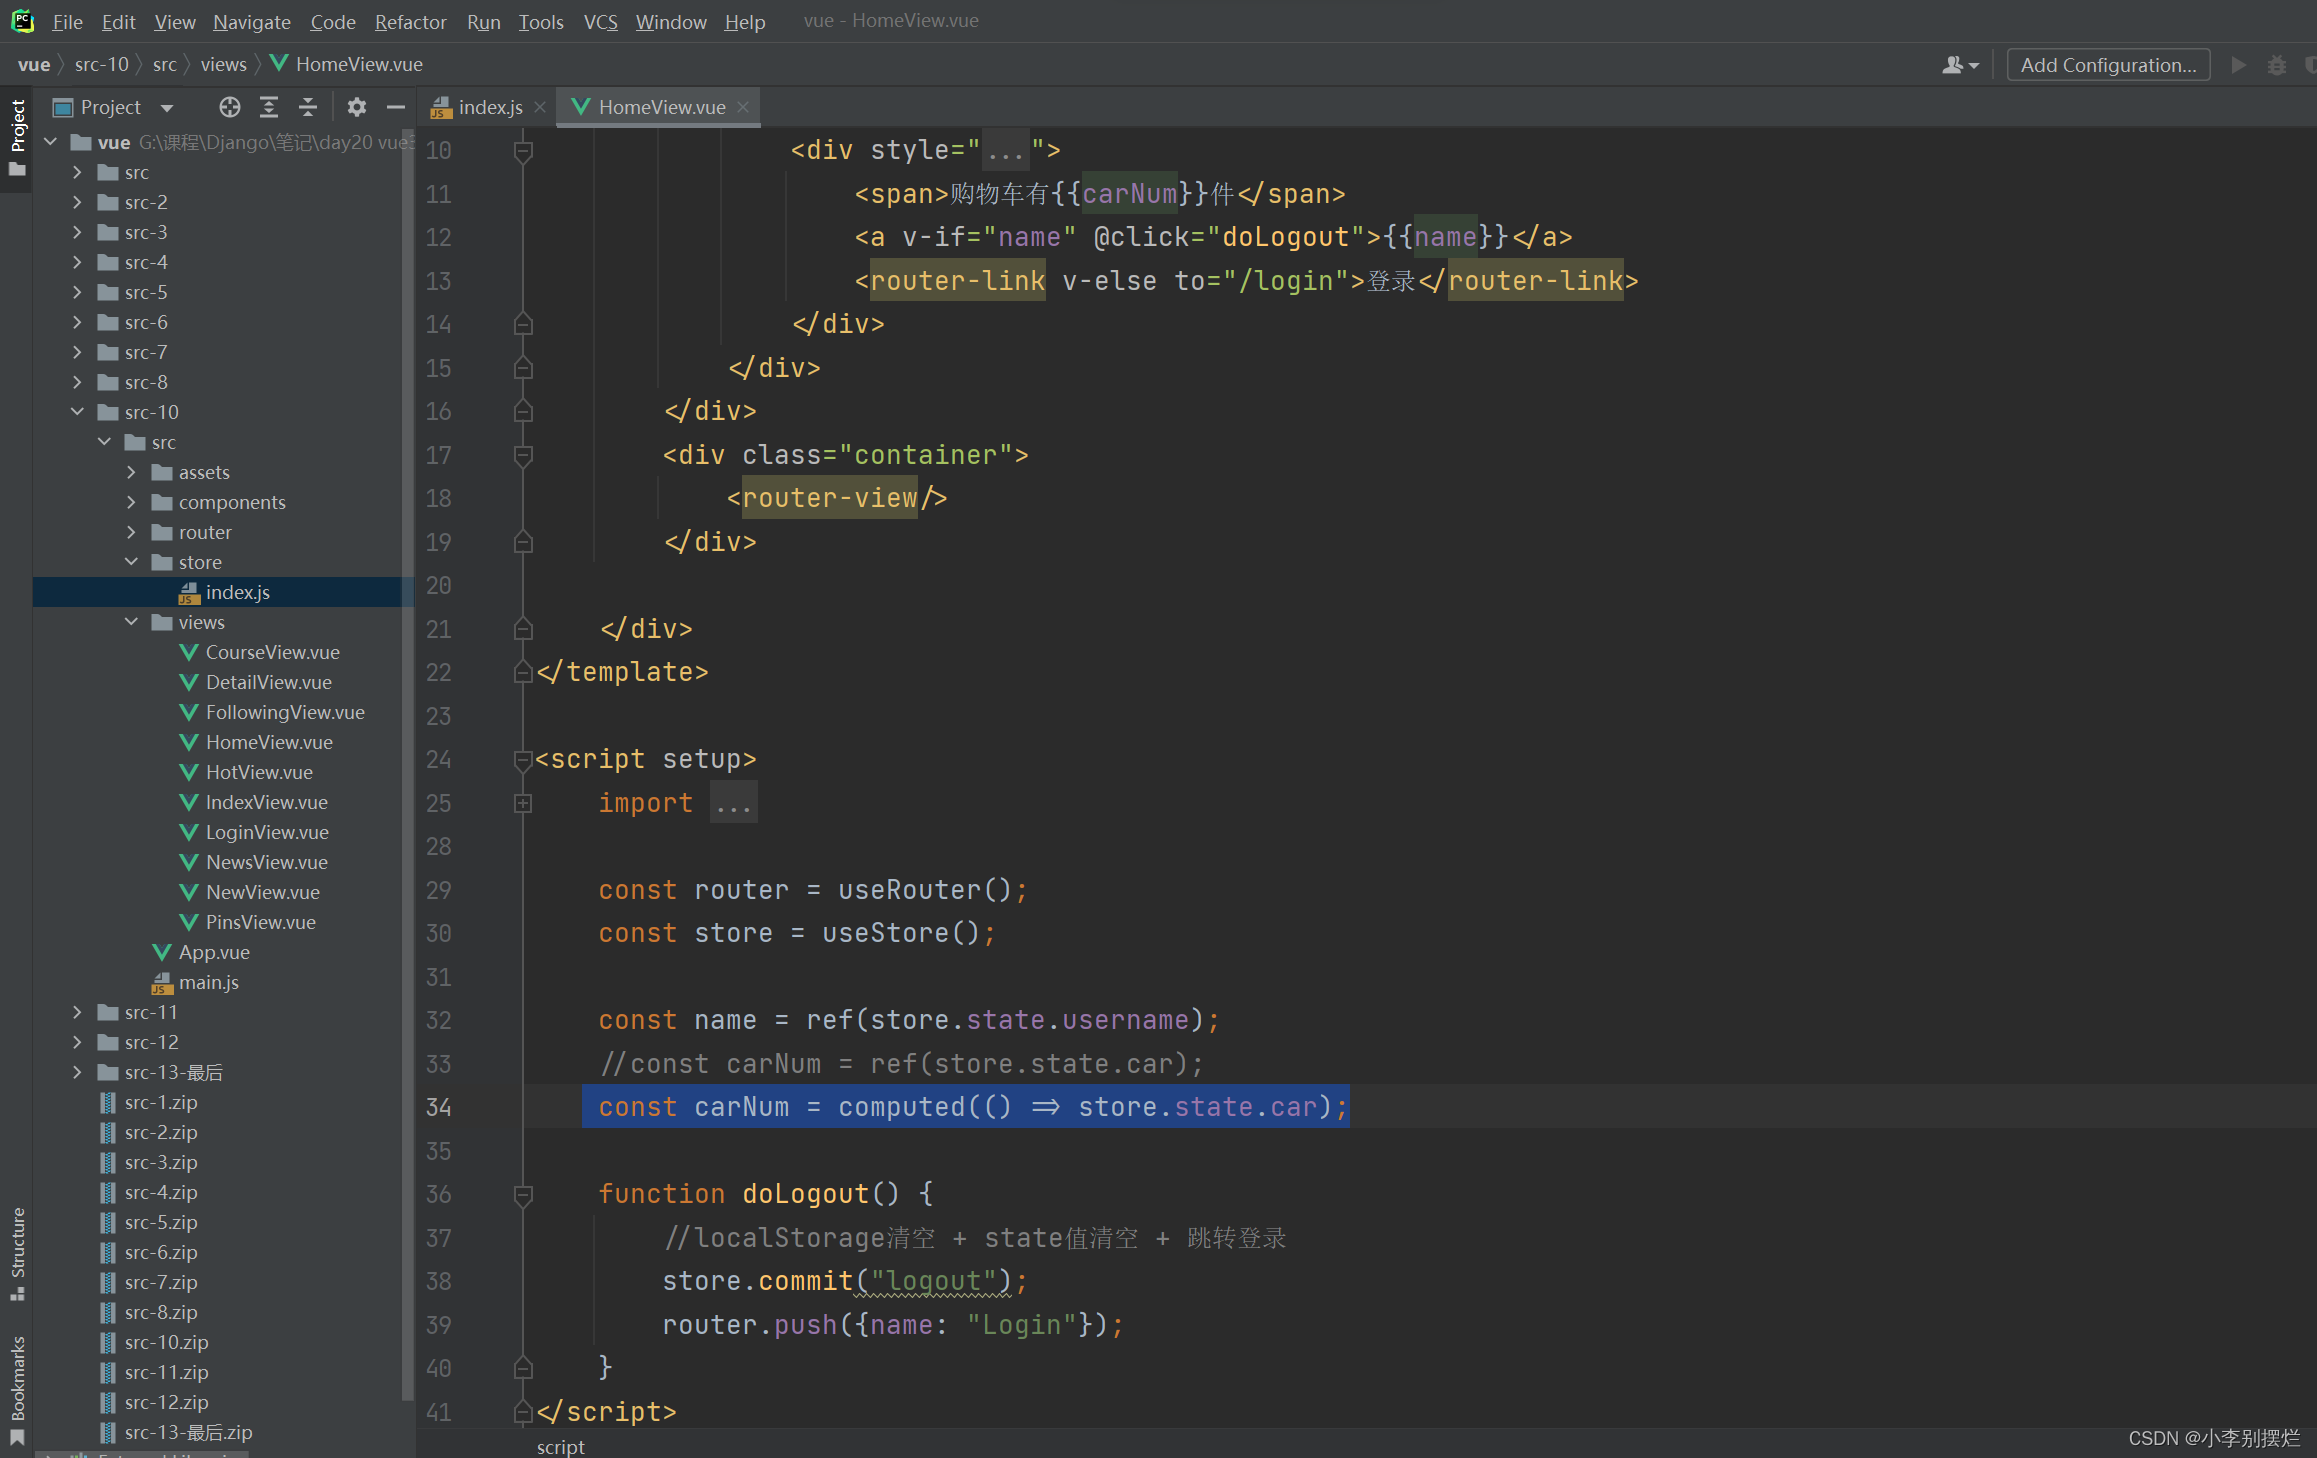The height and width of the screenshot is (1458, 2317).
Task: Open the VCS menu
Action: coord(600,22)
